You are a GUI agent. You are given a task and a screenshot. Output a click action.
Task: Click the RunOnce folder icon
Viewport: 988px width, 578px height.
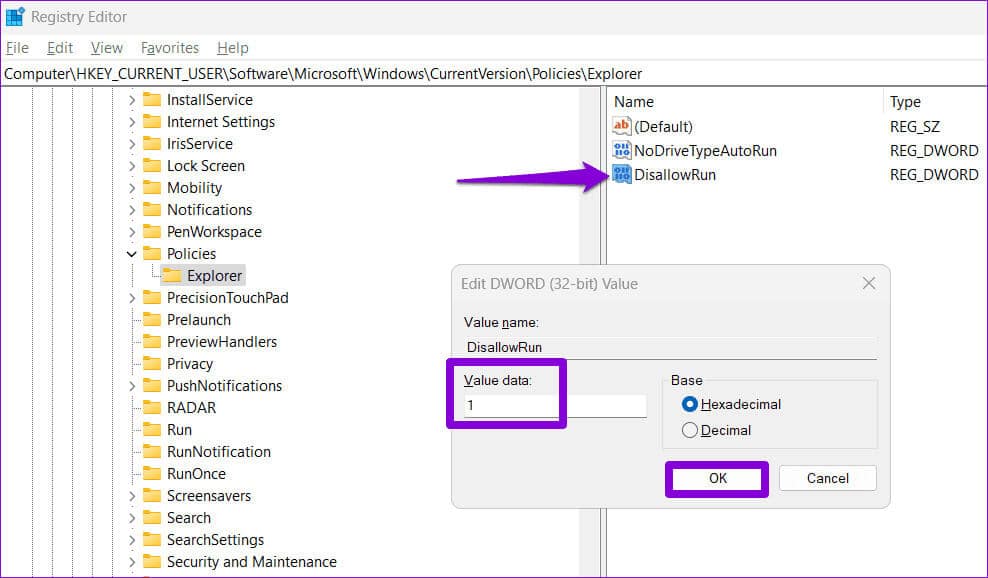(152, 473)
